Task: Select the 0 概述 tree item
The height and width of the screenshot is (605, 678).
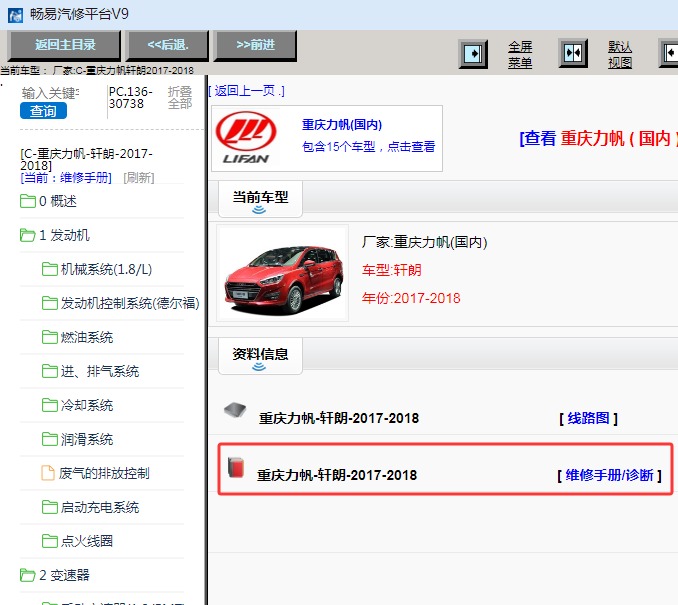Action: click(58, 201)
